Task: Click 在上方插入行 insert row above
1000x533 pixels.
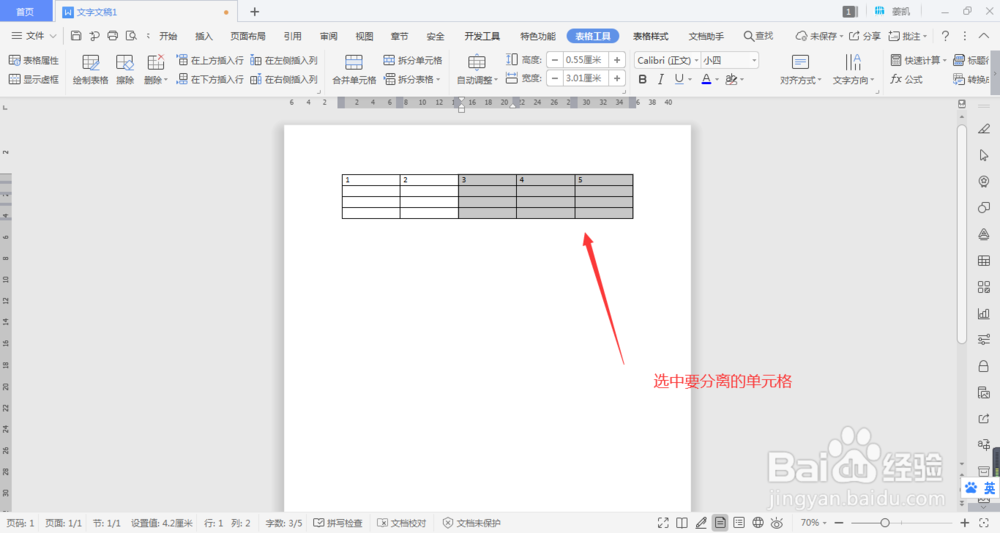Action: [210, 60]
